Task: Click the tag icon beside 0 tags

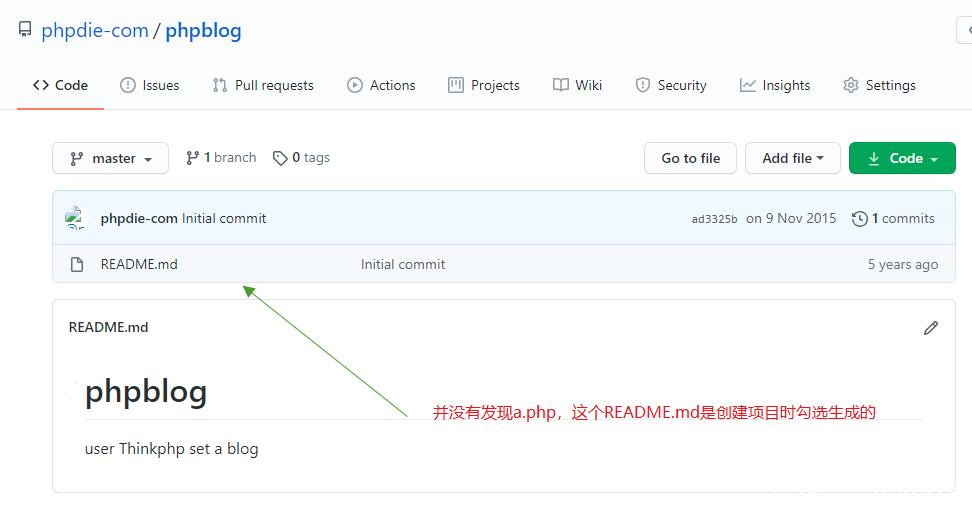Action: click(280, 158)
